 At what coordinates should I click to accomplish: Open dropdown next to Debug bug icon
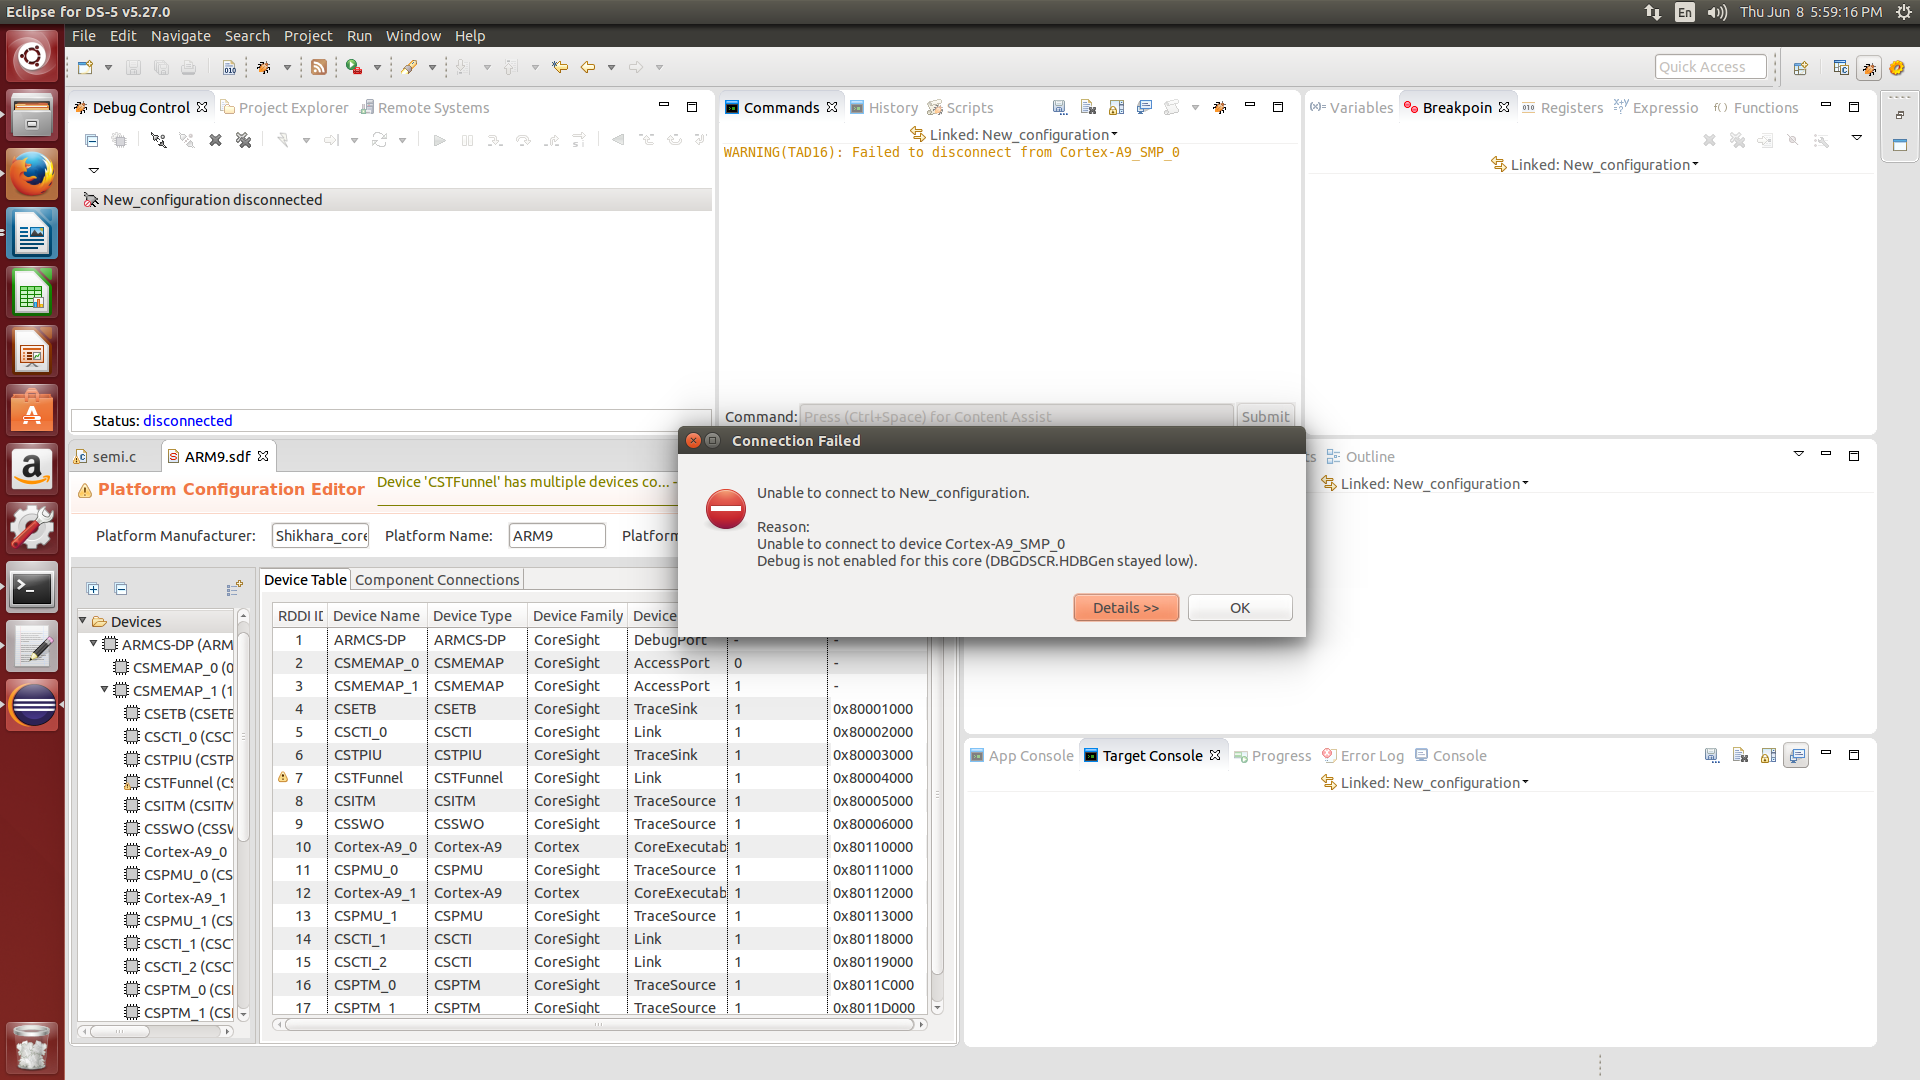tap(287, 68)
